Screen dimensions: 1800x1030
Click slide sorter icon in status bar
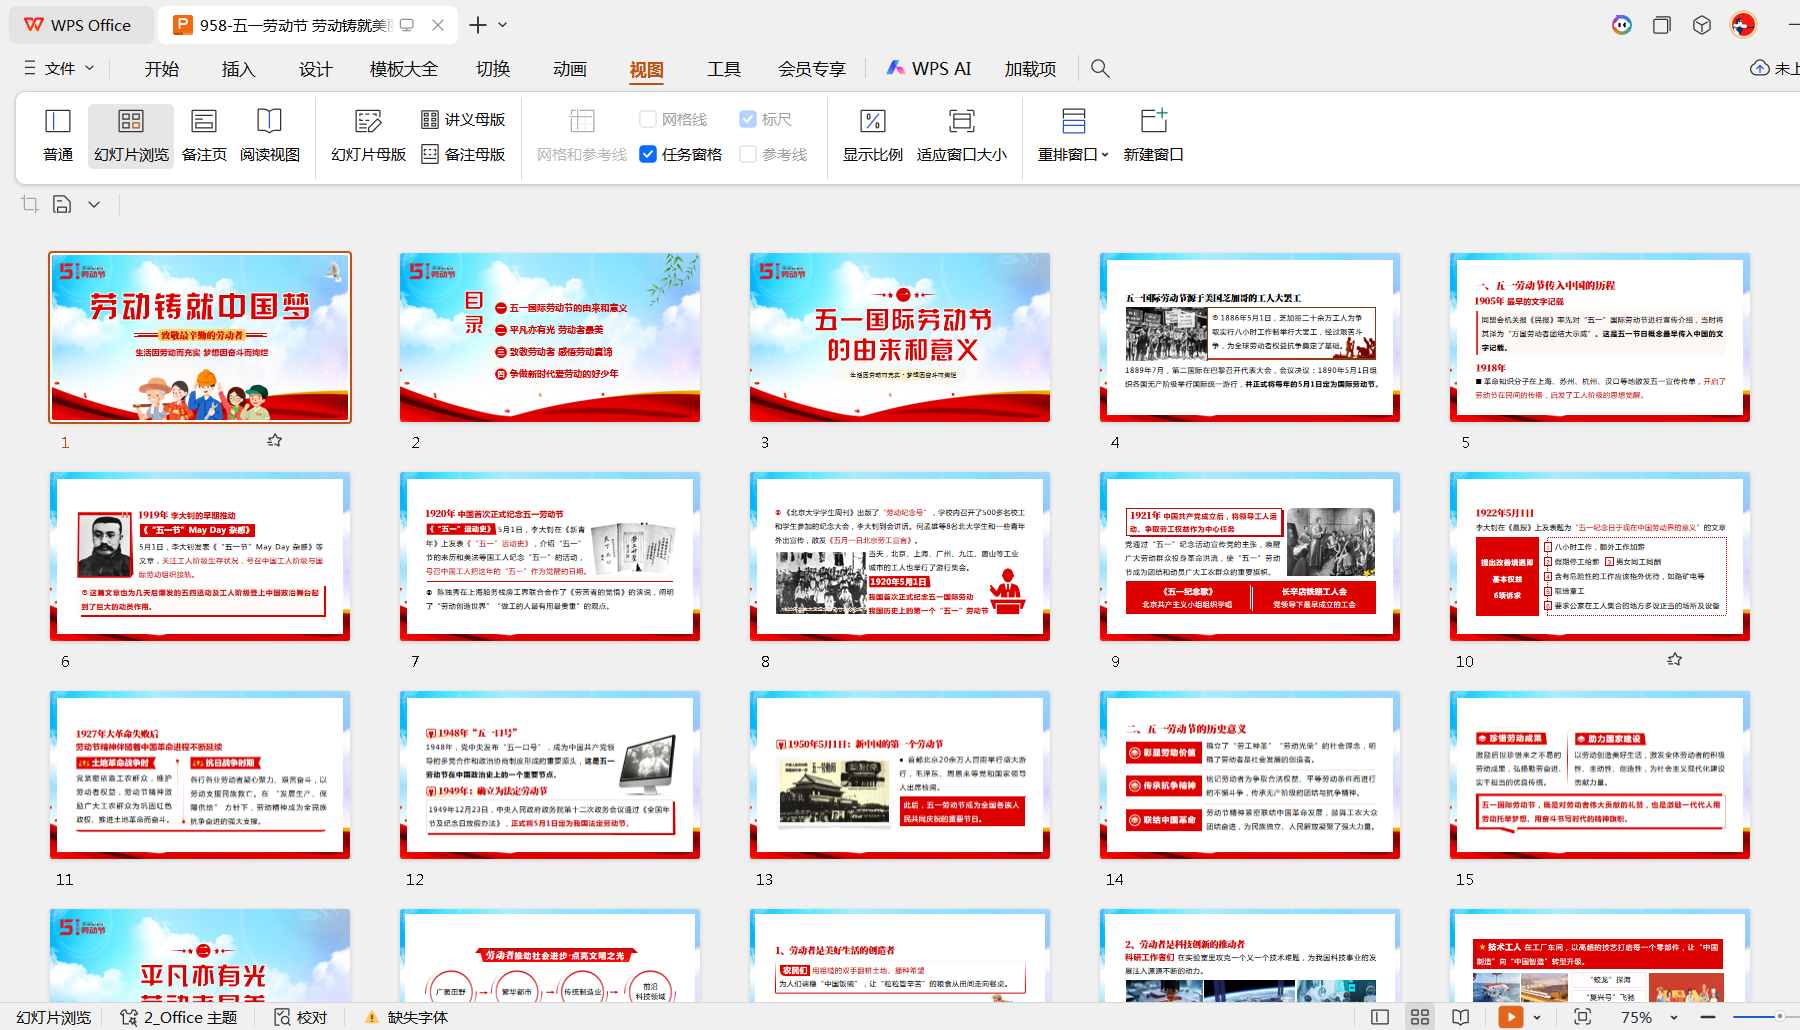(x=1420, y=1017)
